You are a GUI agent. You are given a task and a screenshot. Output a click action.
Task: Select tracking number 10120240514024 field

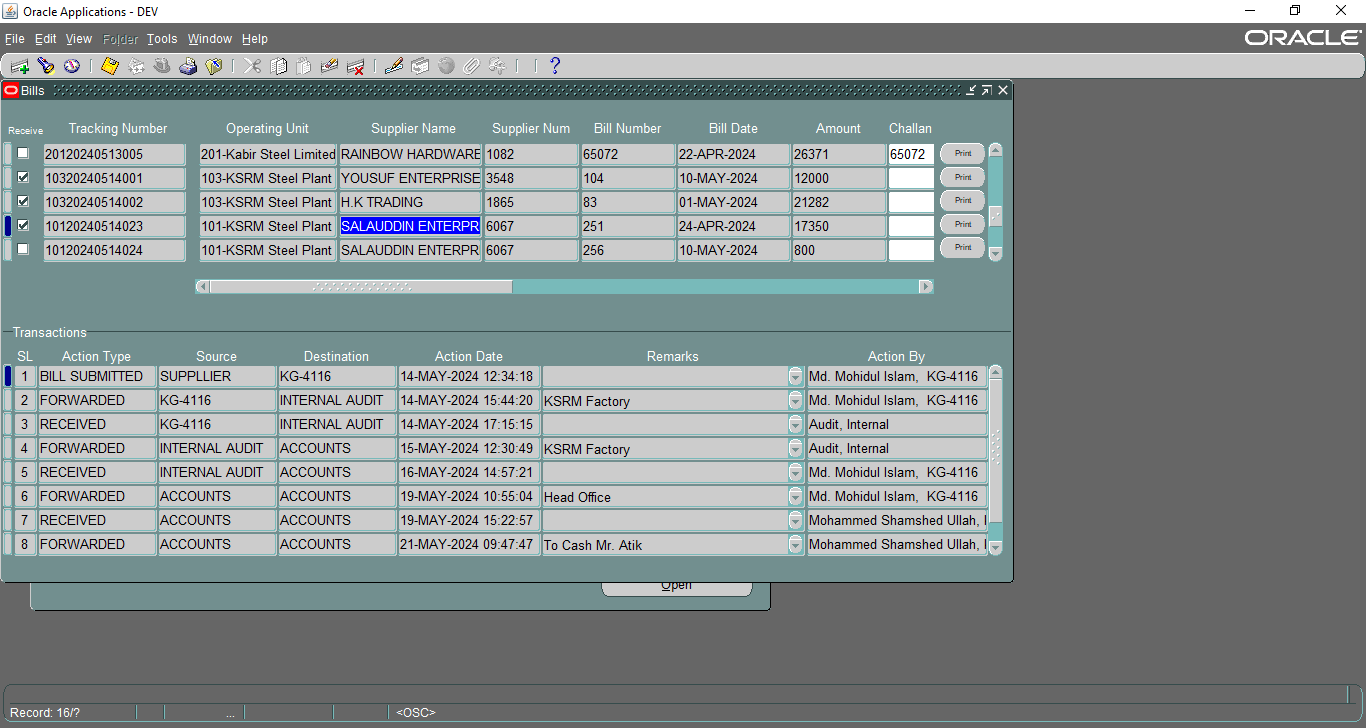tap(114, 250)
